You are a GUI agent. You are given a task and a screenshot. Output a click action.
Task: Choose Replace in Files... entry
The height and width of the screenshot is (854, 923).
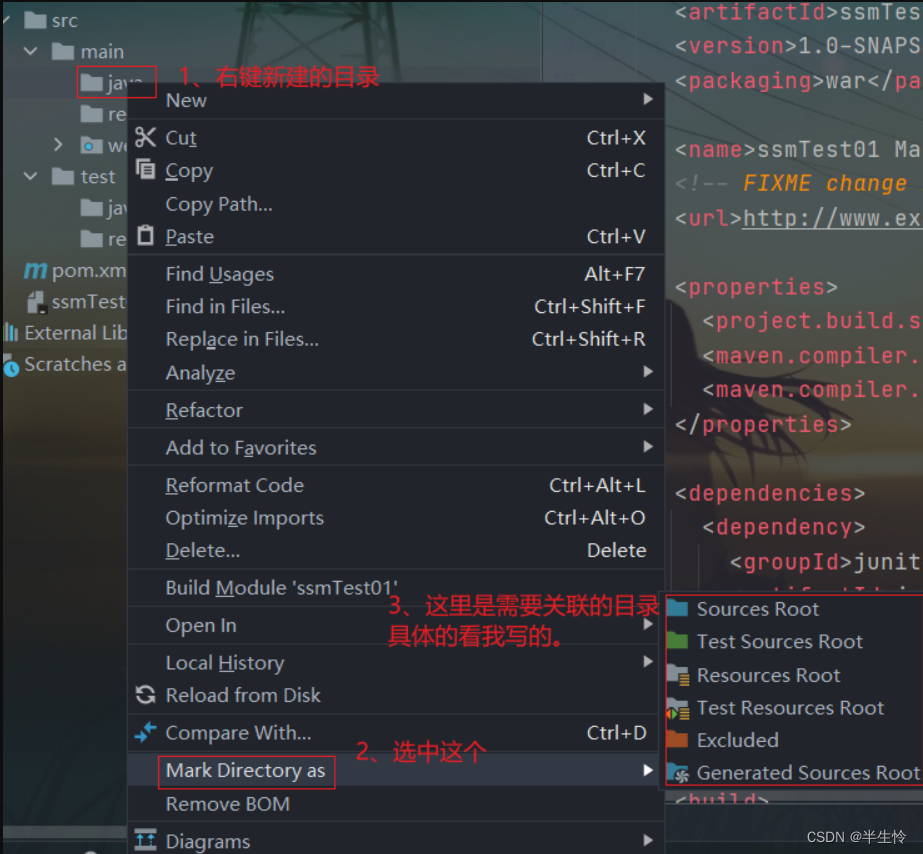click(x=396, y=339)
